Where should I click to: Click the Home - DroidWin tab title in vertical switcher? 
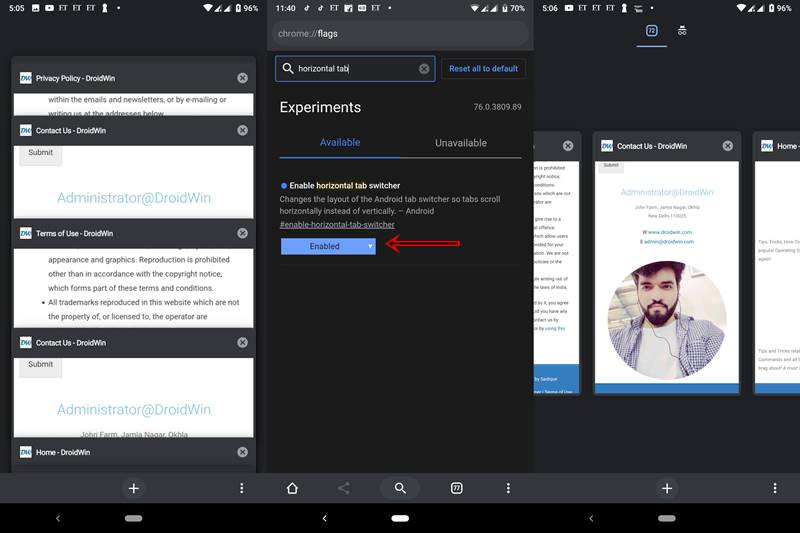[x=63, y=452]
